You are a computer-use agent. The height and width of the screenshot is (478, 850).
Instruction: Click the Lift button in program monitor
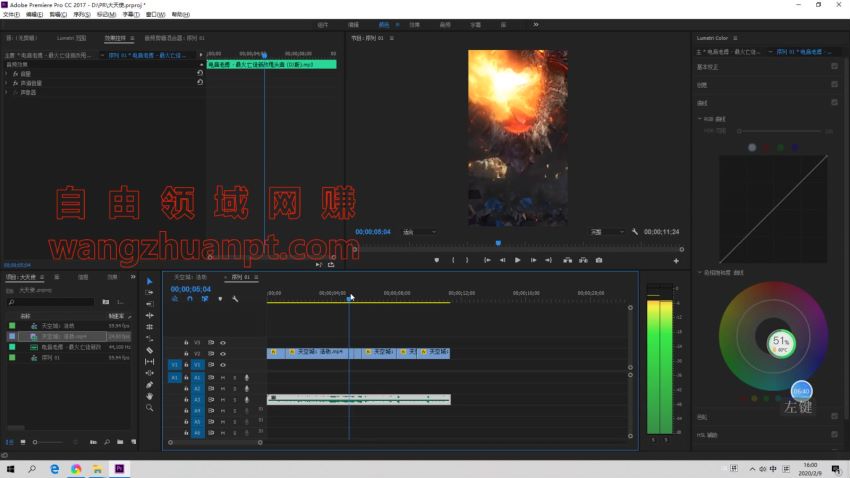coord(568,260)
